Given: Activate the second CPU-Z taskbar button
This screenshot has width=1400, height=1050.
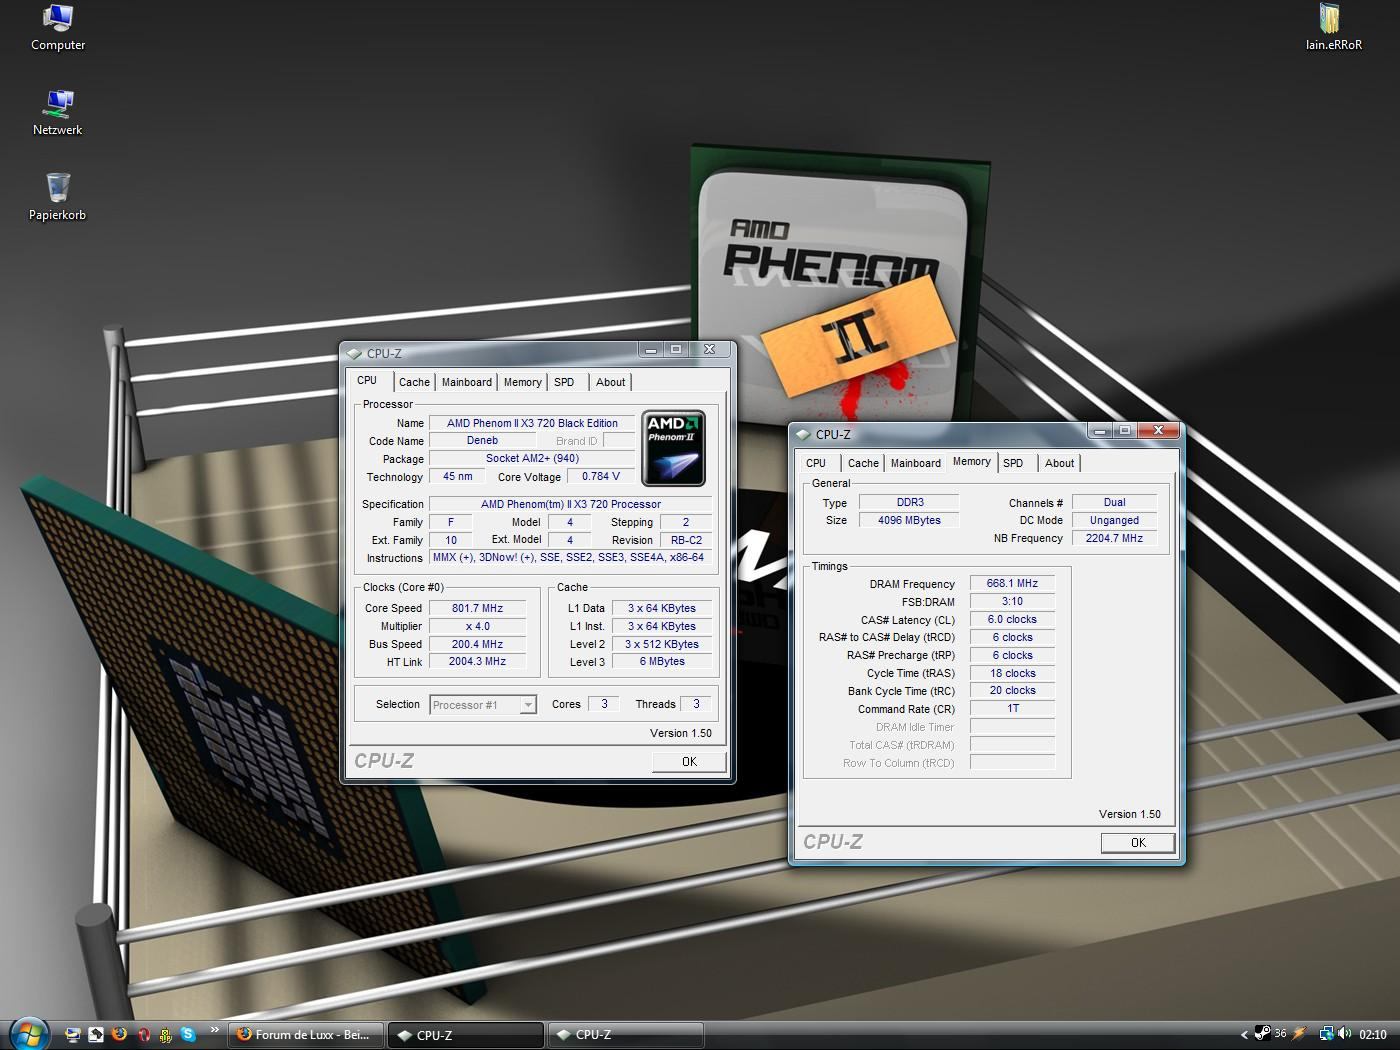Looking at the screenshot, I should (625, 1035).
